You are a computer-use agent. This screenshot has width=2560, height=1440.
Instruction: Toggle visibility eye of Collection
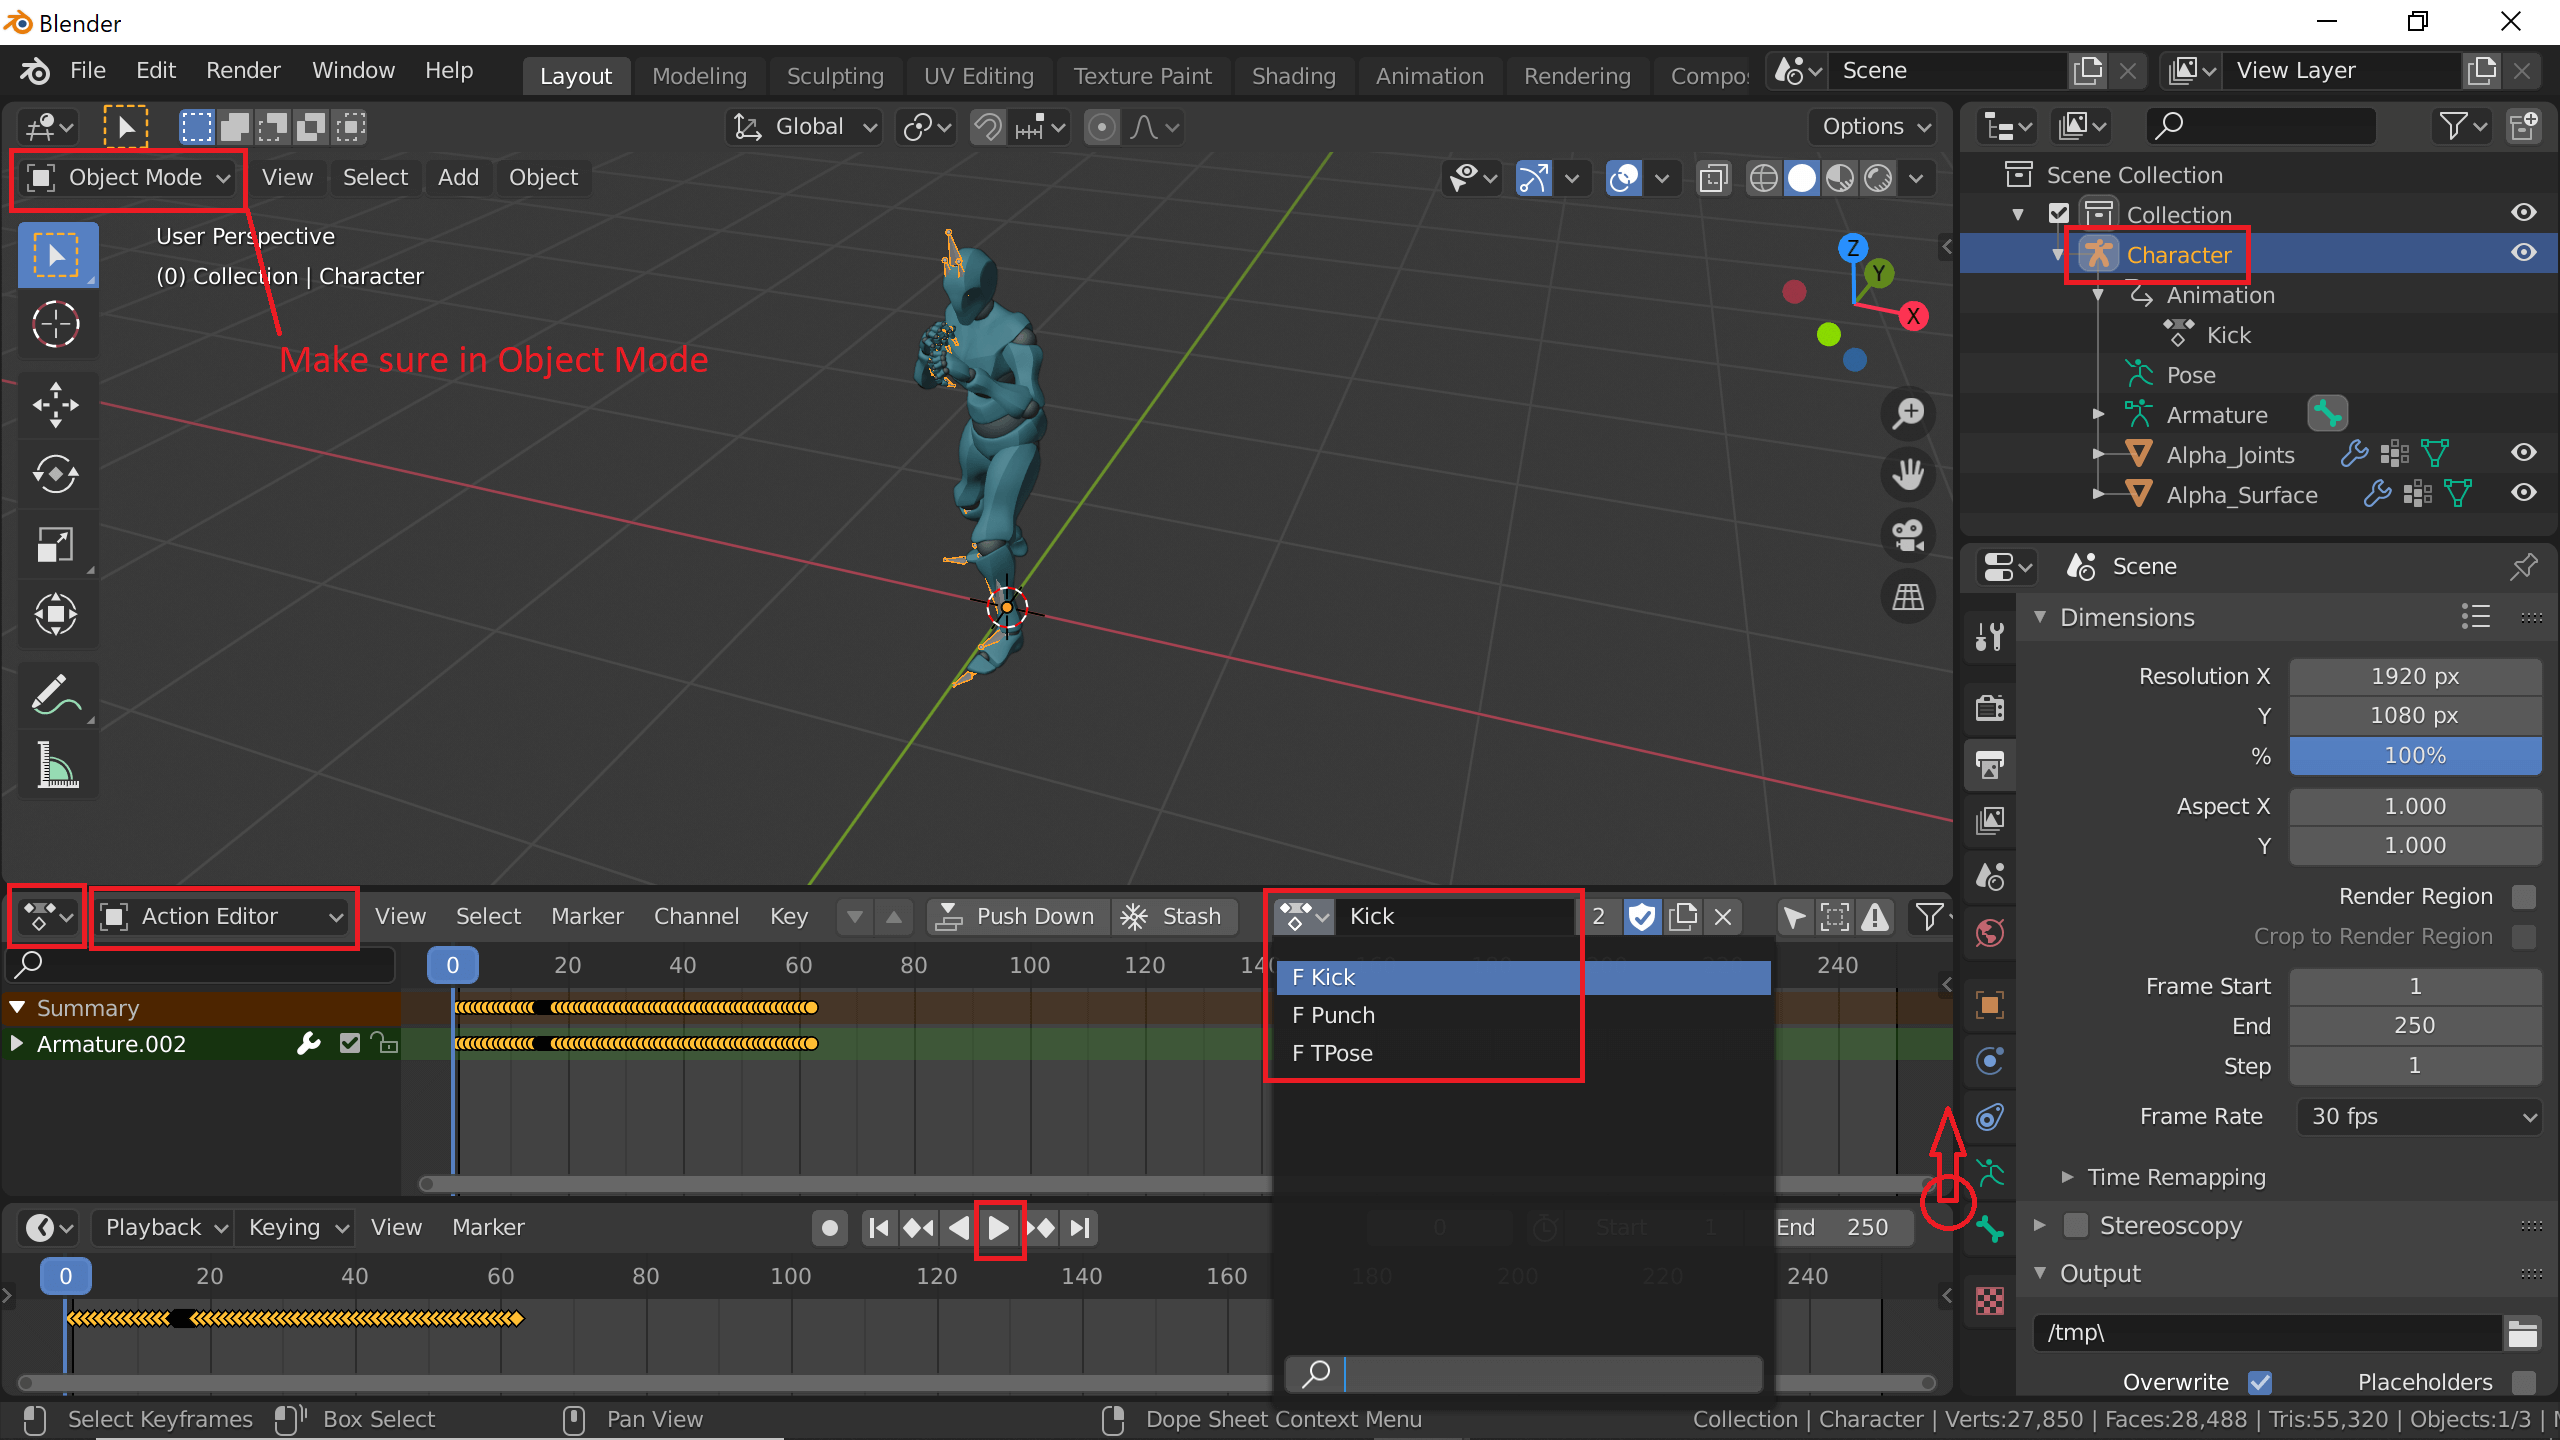click(2524, 213)
